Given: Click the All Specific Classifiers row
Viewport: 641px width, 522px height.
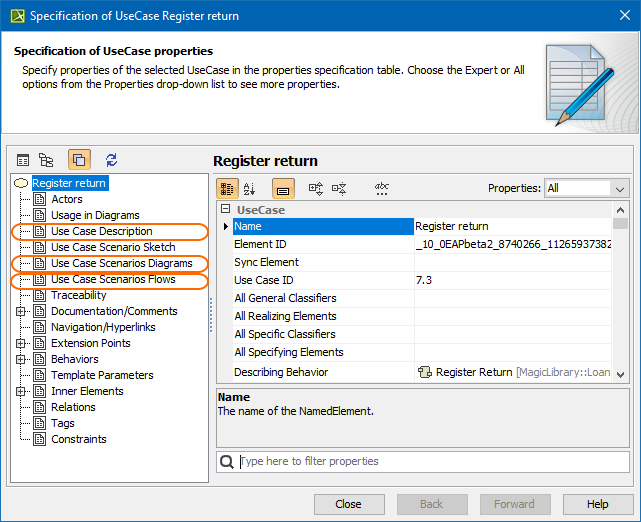Looking at the screenshot, I should (x=422, y=334).
